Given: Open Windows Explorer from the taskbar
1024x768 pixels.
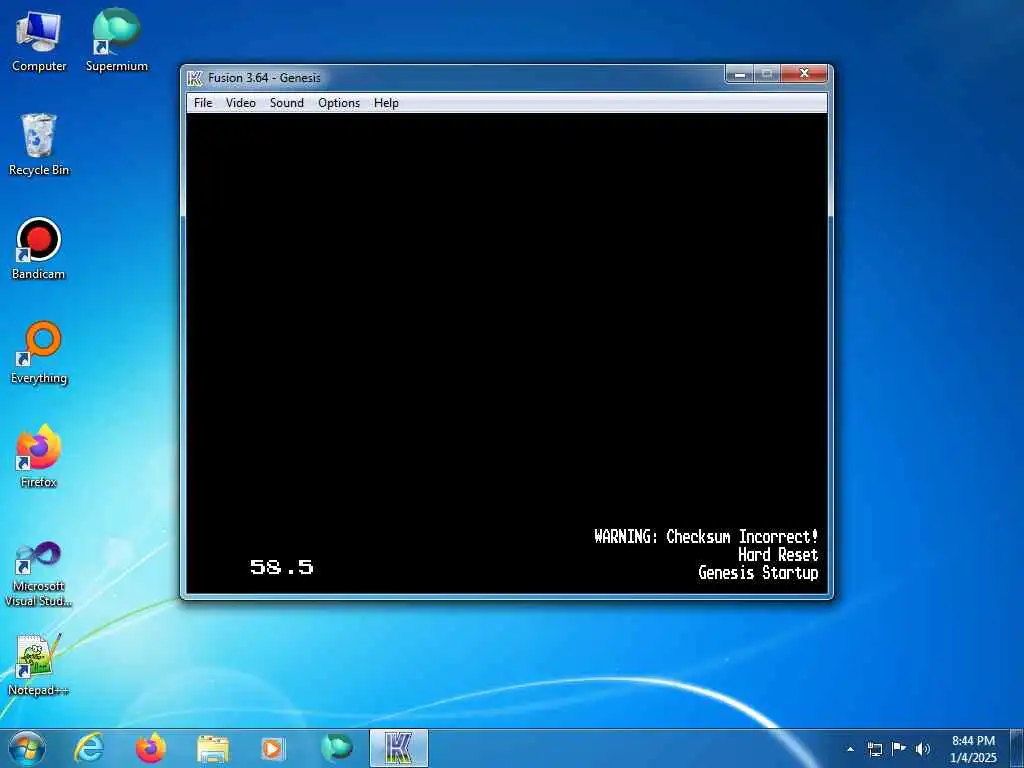Looking at the screenshot, I should tap(213, 748).
